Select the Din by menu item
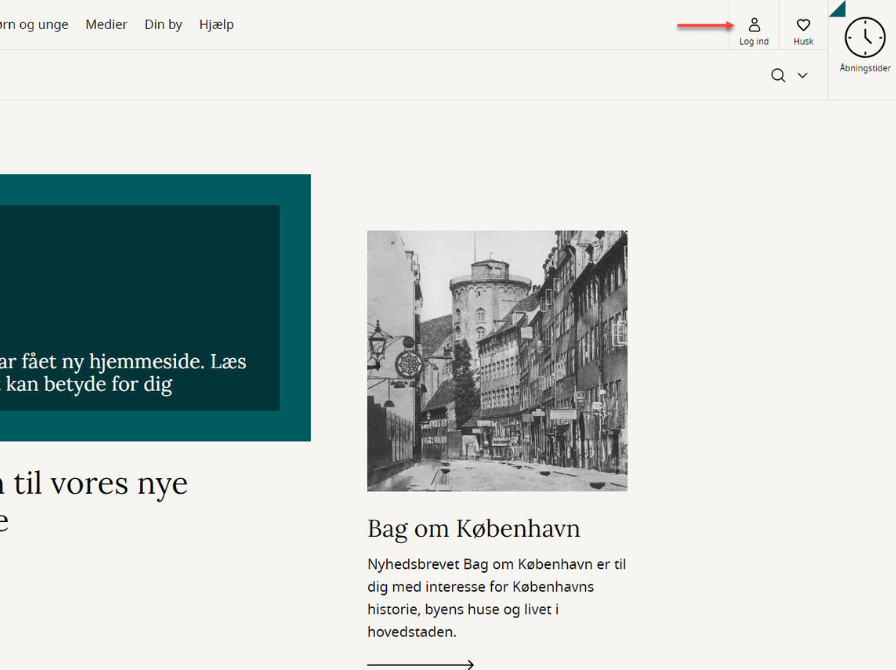 [163, 24]
